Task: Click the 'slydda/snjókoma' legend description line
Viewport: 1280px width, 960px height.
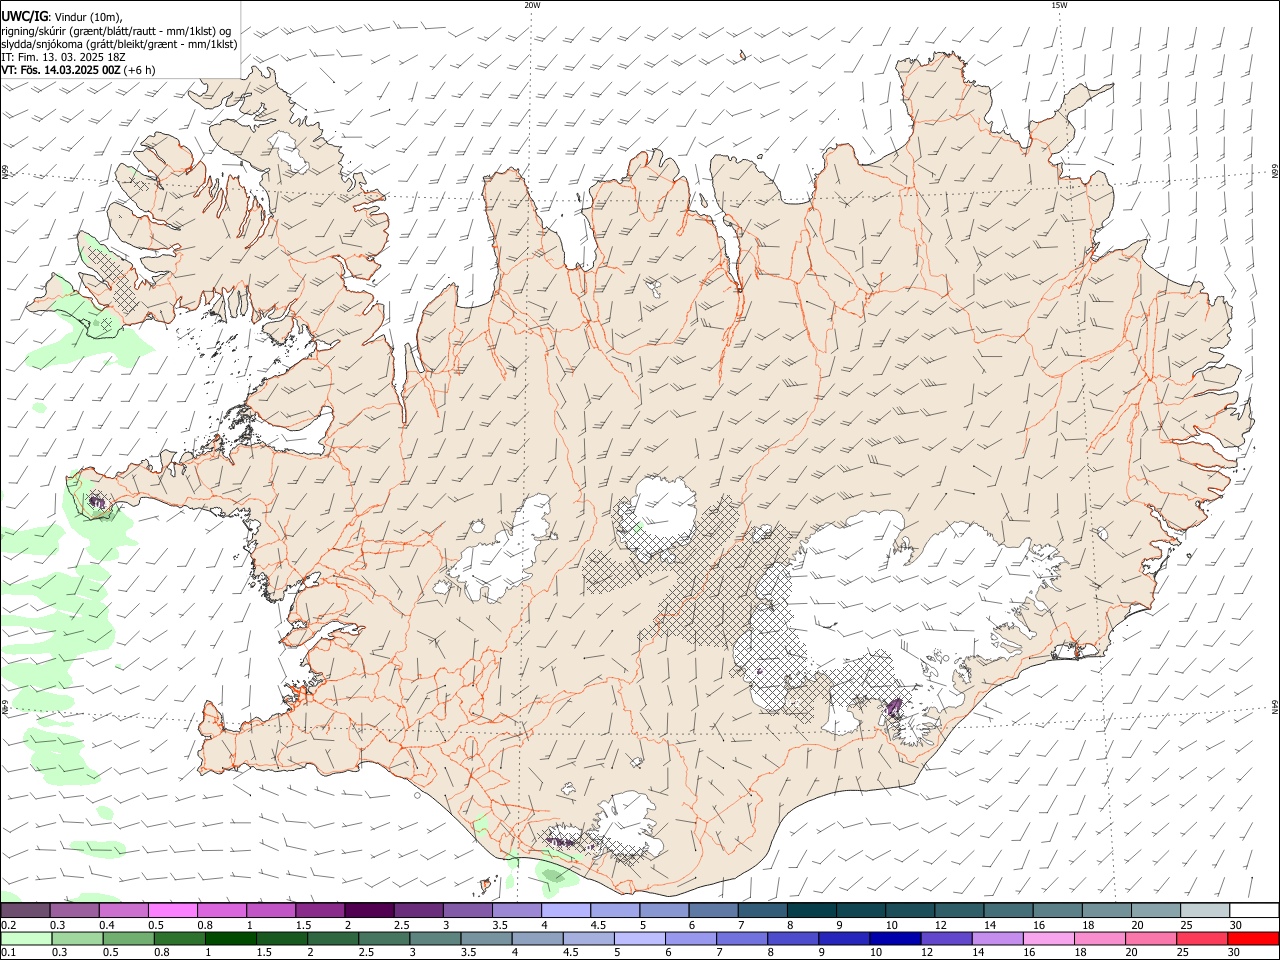Action: click(120, 44)
